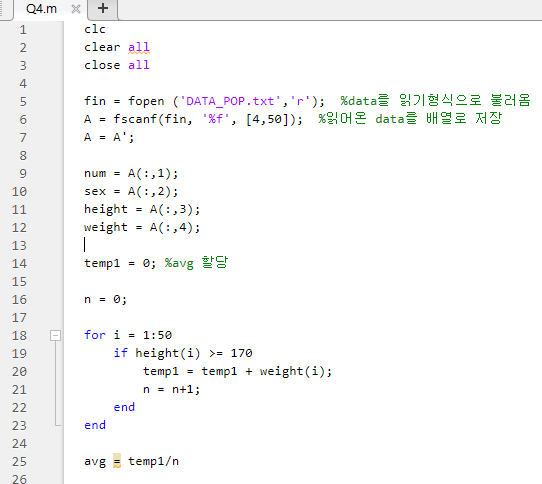Click the temp1 + weight(i) expression
The width and height of the screenshot is (542, 484).
(x=263, y=371)
